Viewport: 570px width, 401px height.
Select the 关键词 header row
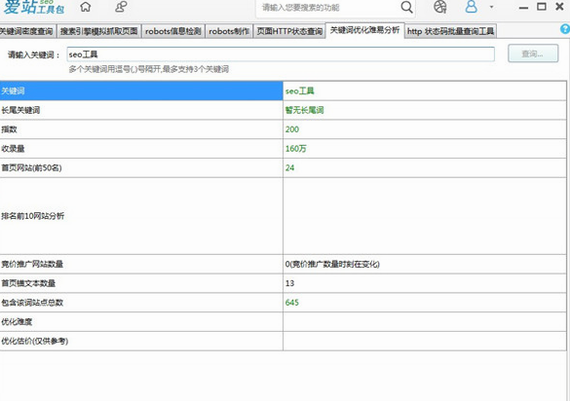coord(283,91)
